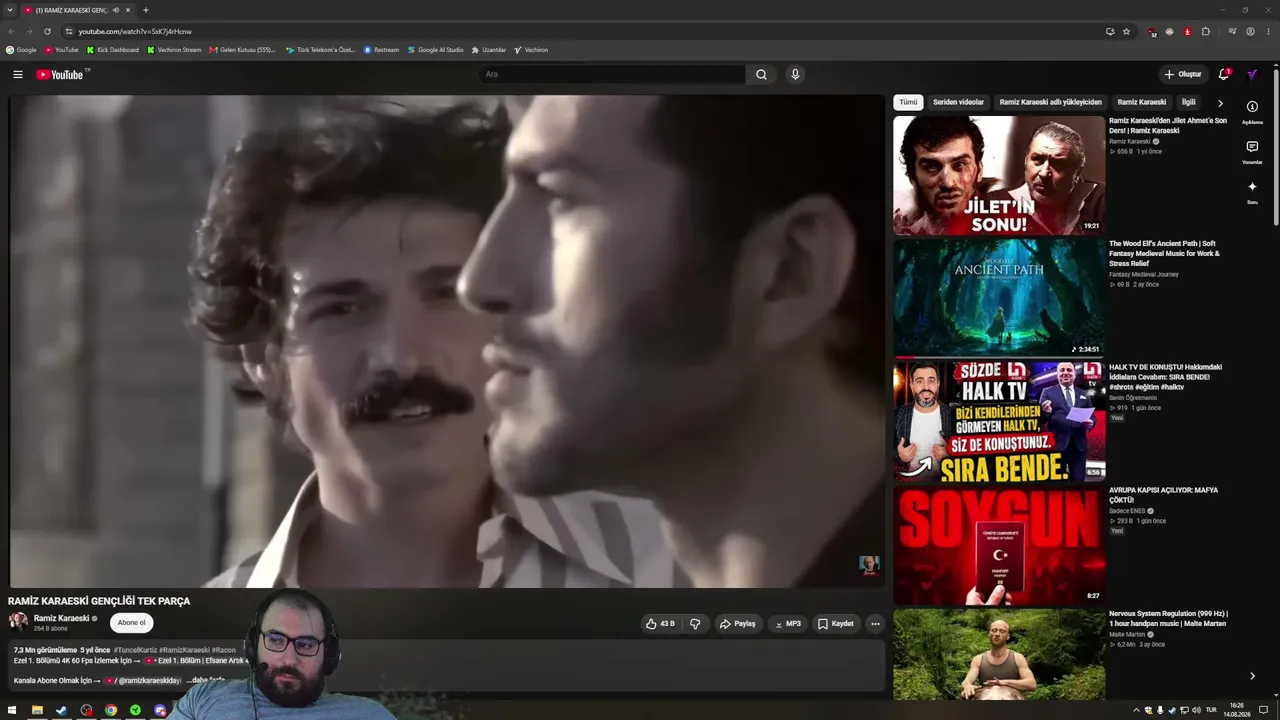Open Windows notification center

coord(1263,710)
